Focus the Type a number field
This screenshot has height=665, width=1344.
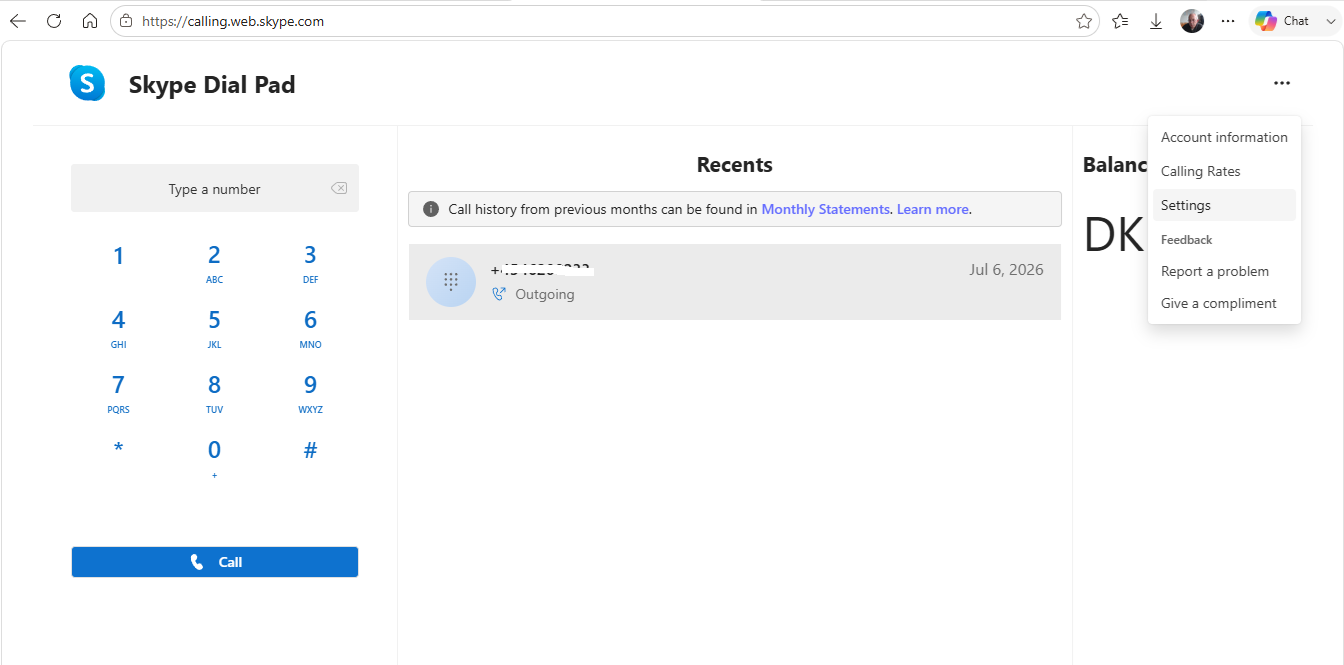(x=214, y=188)
